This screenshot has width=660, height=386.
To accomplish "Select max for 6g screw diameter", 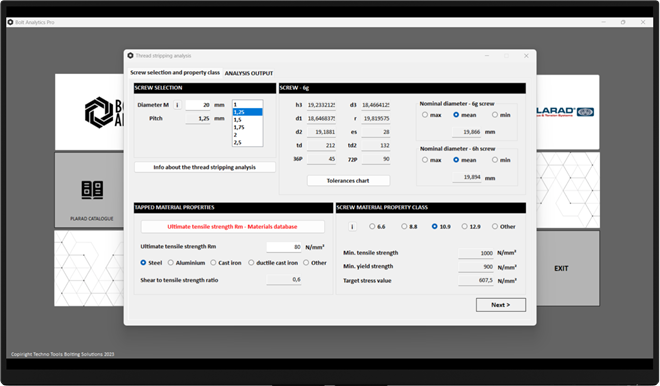I will point(425,114).
